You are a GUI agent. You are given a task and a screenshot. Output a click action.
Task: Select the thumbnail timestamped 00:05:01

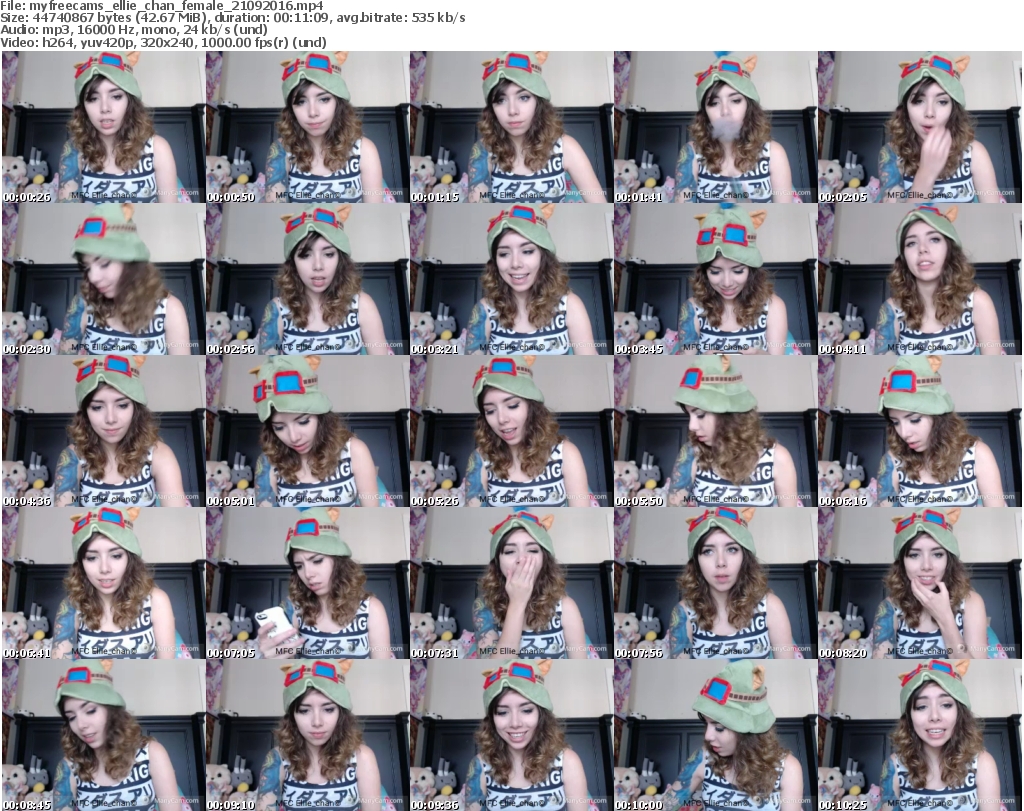[x=308, y=431]
